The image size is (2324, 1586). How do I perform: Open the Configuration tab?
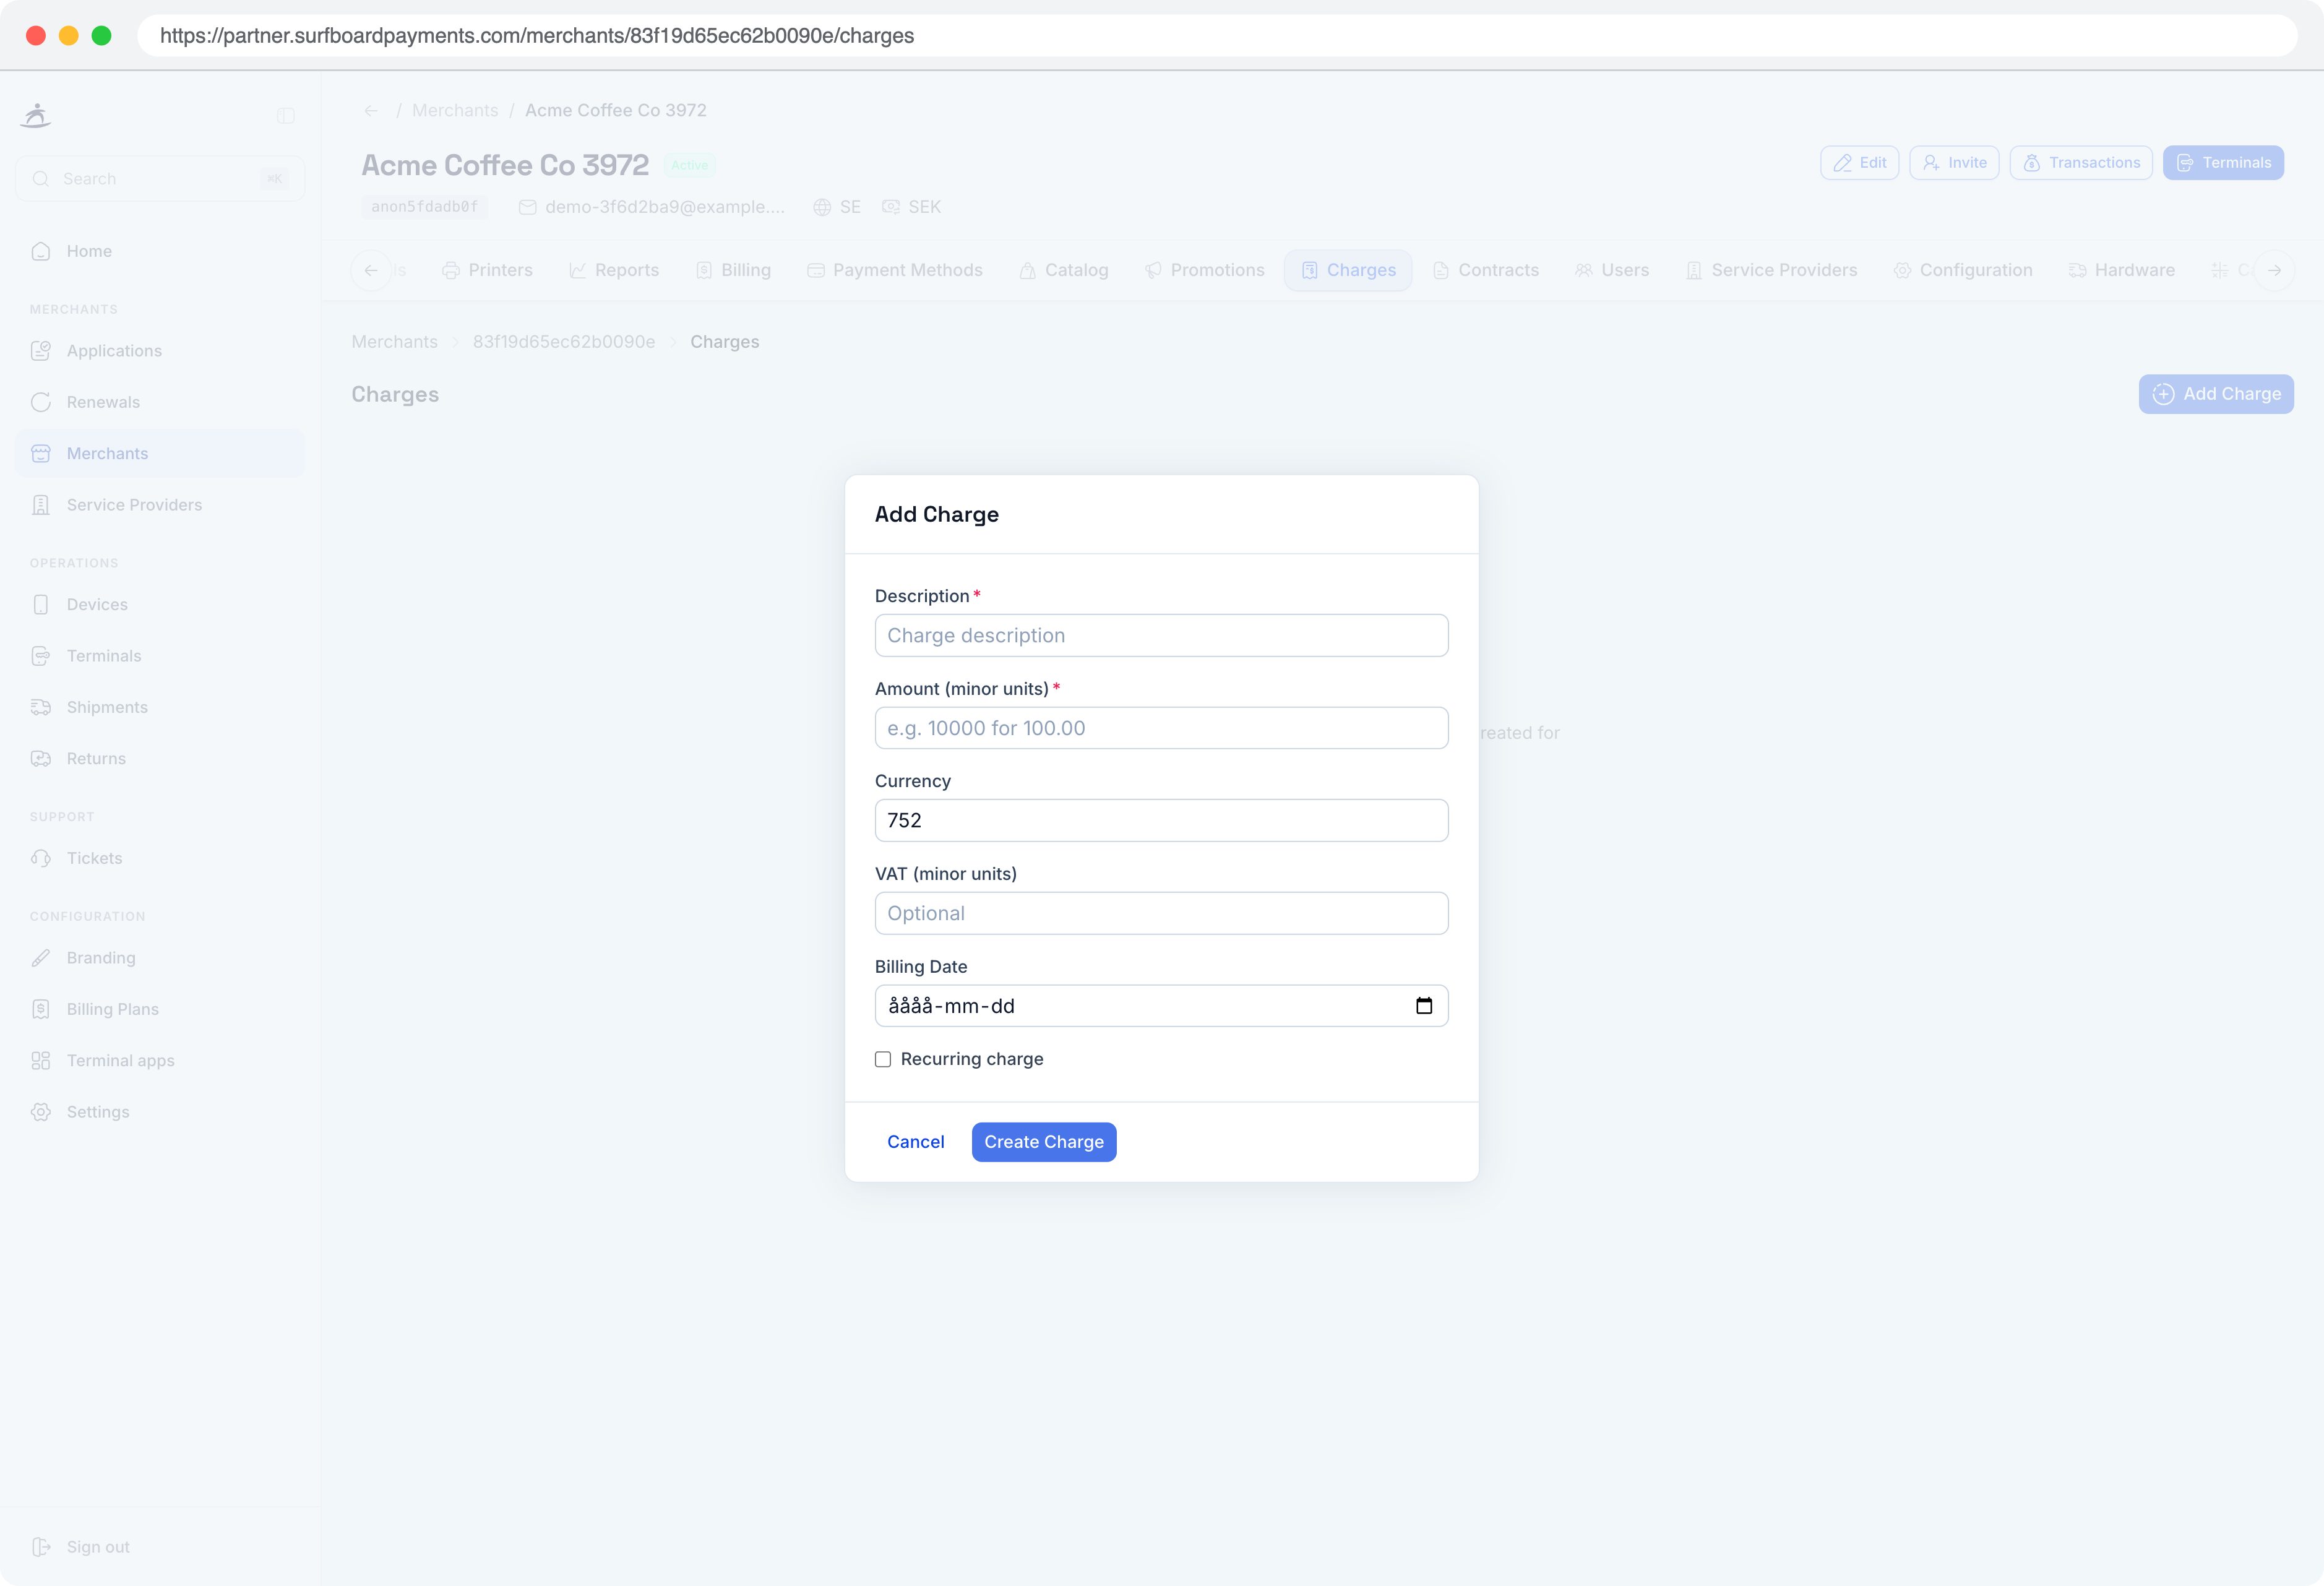[x=1963, y=270]
